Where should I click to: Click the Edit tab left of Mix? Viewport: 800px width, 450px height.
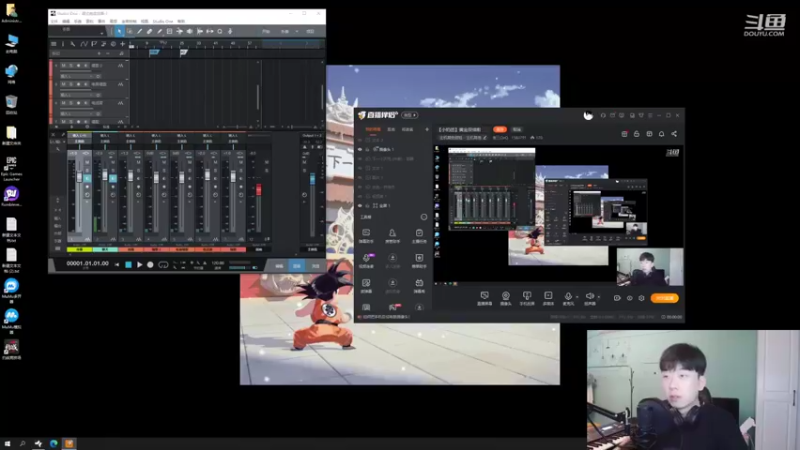(279, 266)
